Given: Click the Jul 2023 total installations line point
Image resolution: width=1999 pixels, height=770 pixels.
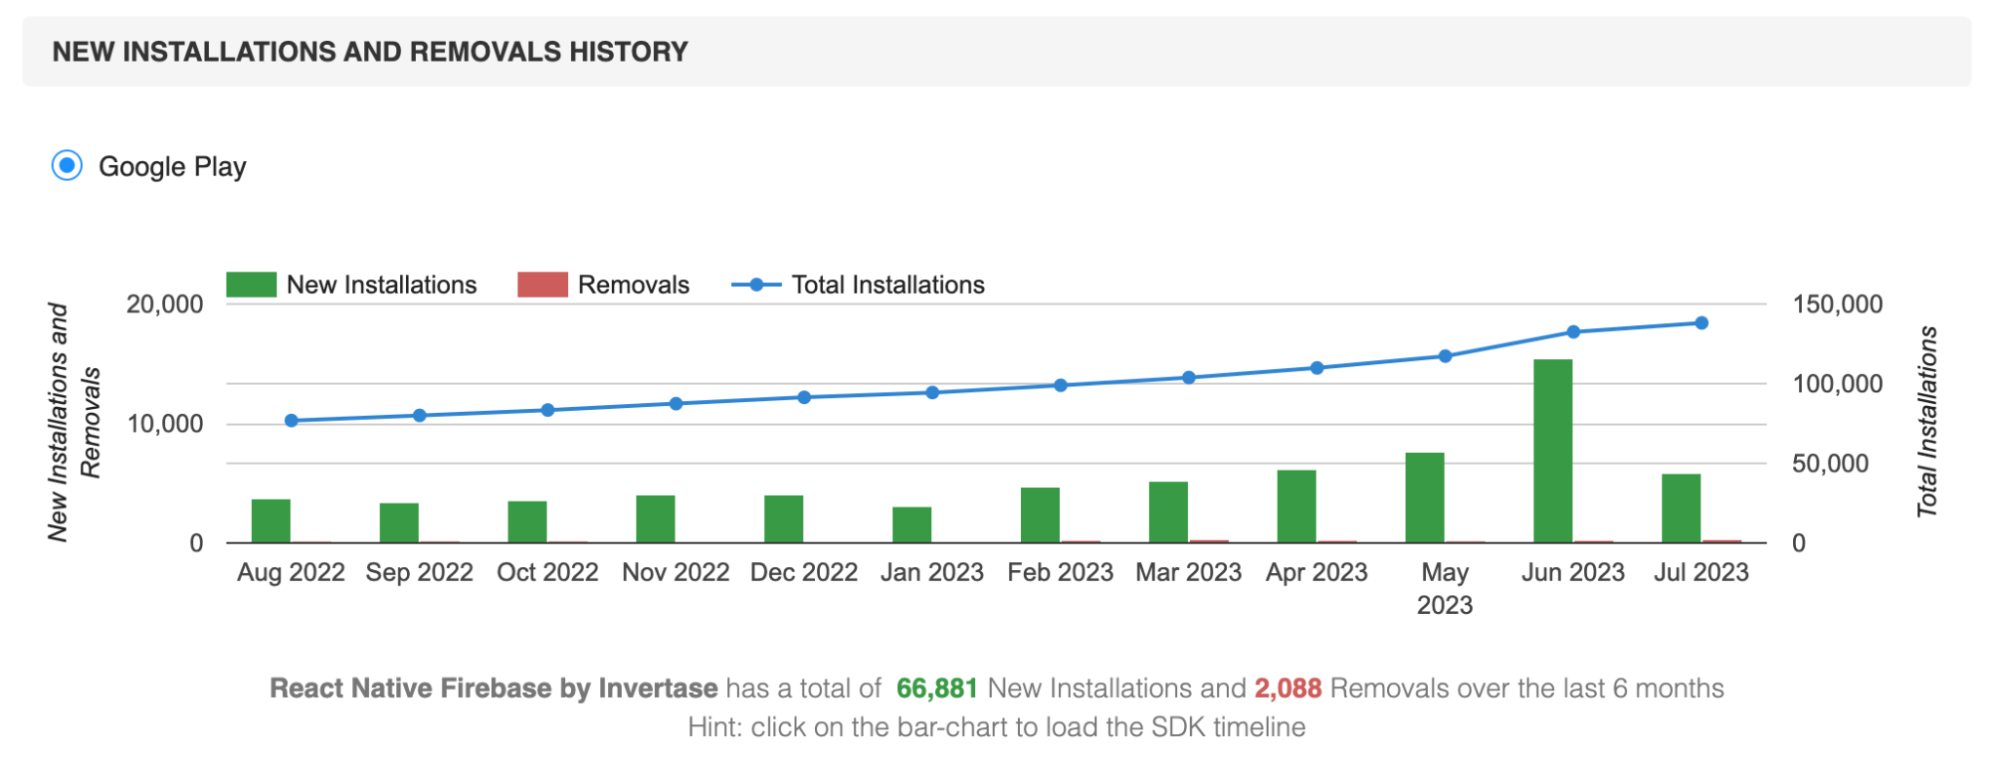Looking at the screenshot, I should [1701, 323].
